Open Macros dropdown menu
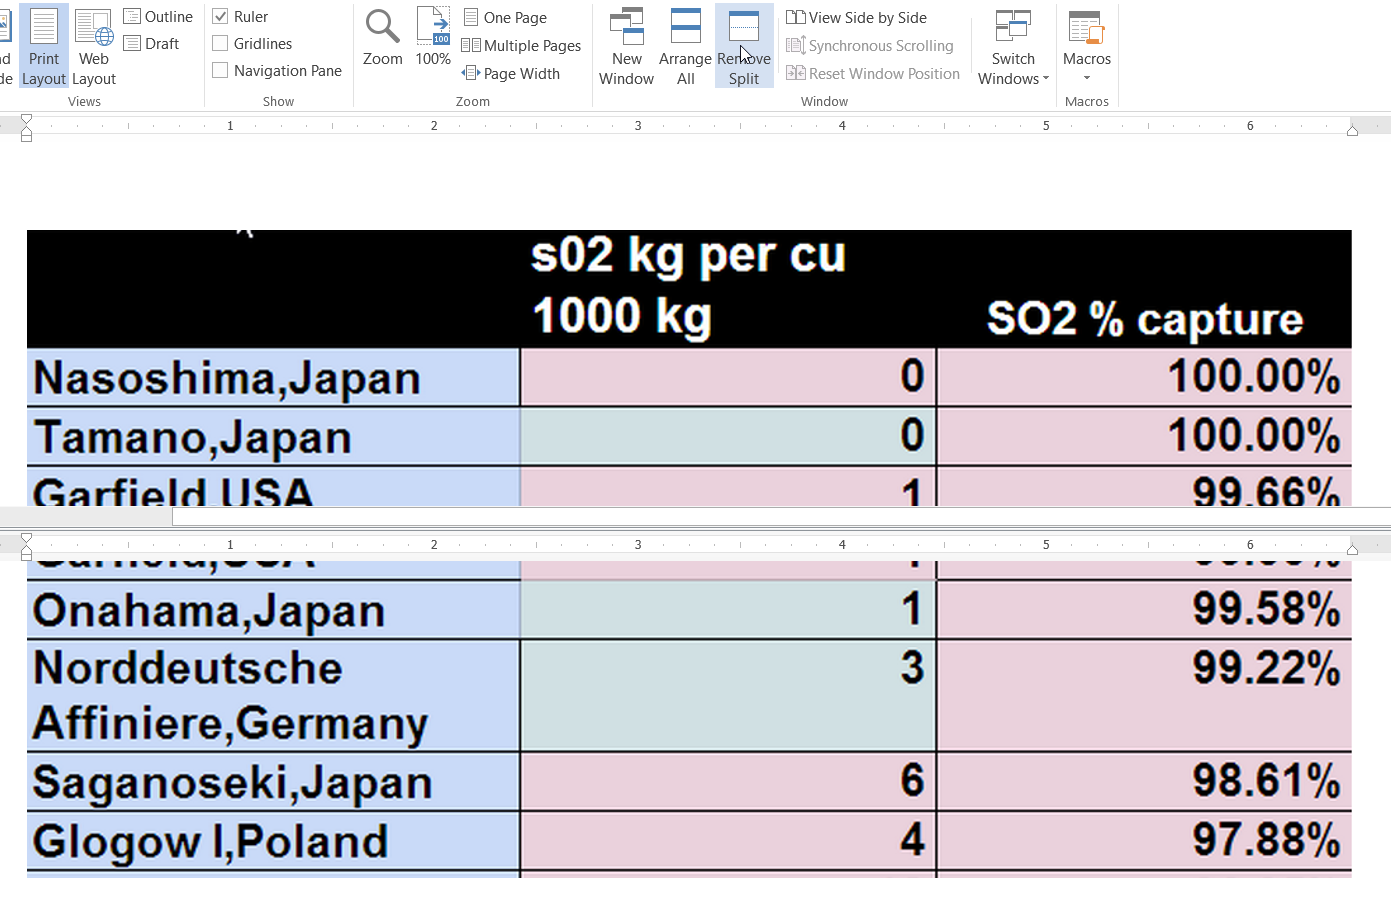 [1087, 46]
